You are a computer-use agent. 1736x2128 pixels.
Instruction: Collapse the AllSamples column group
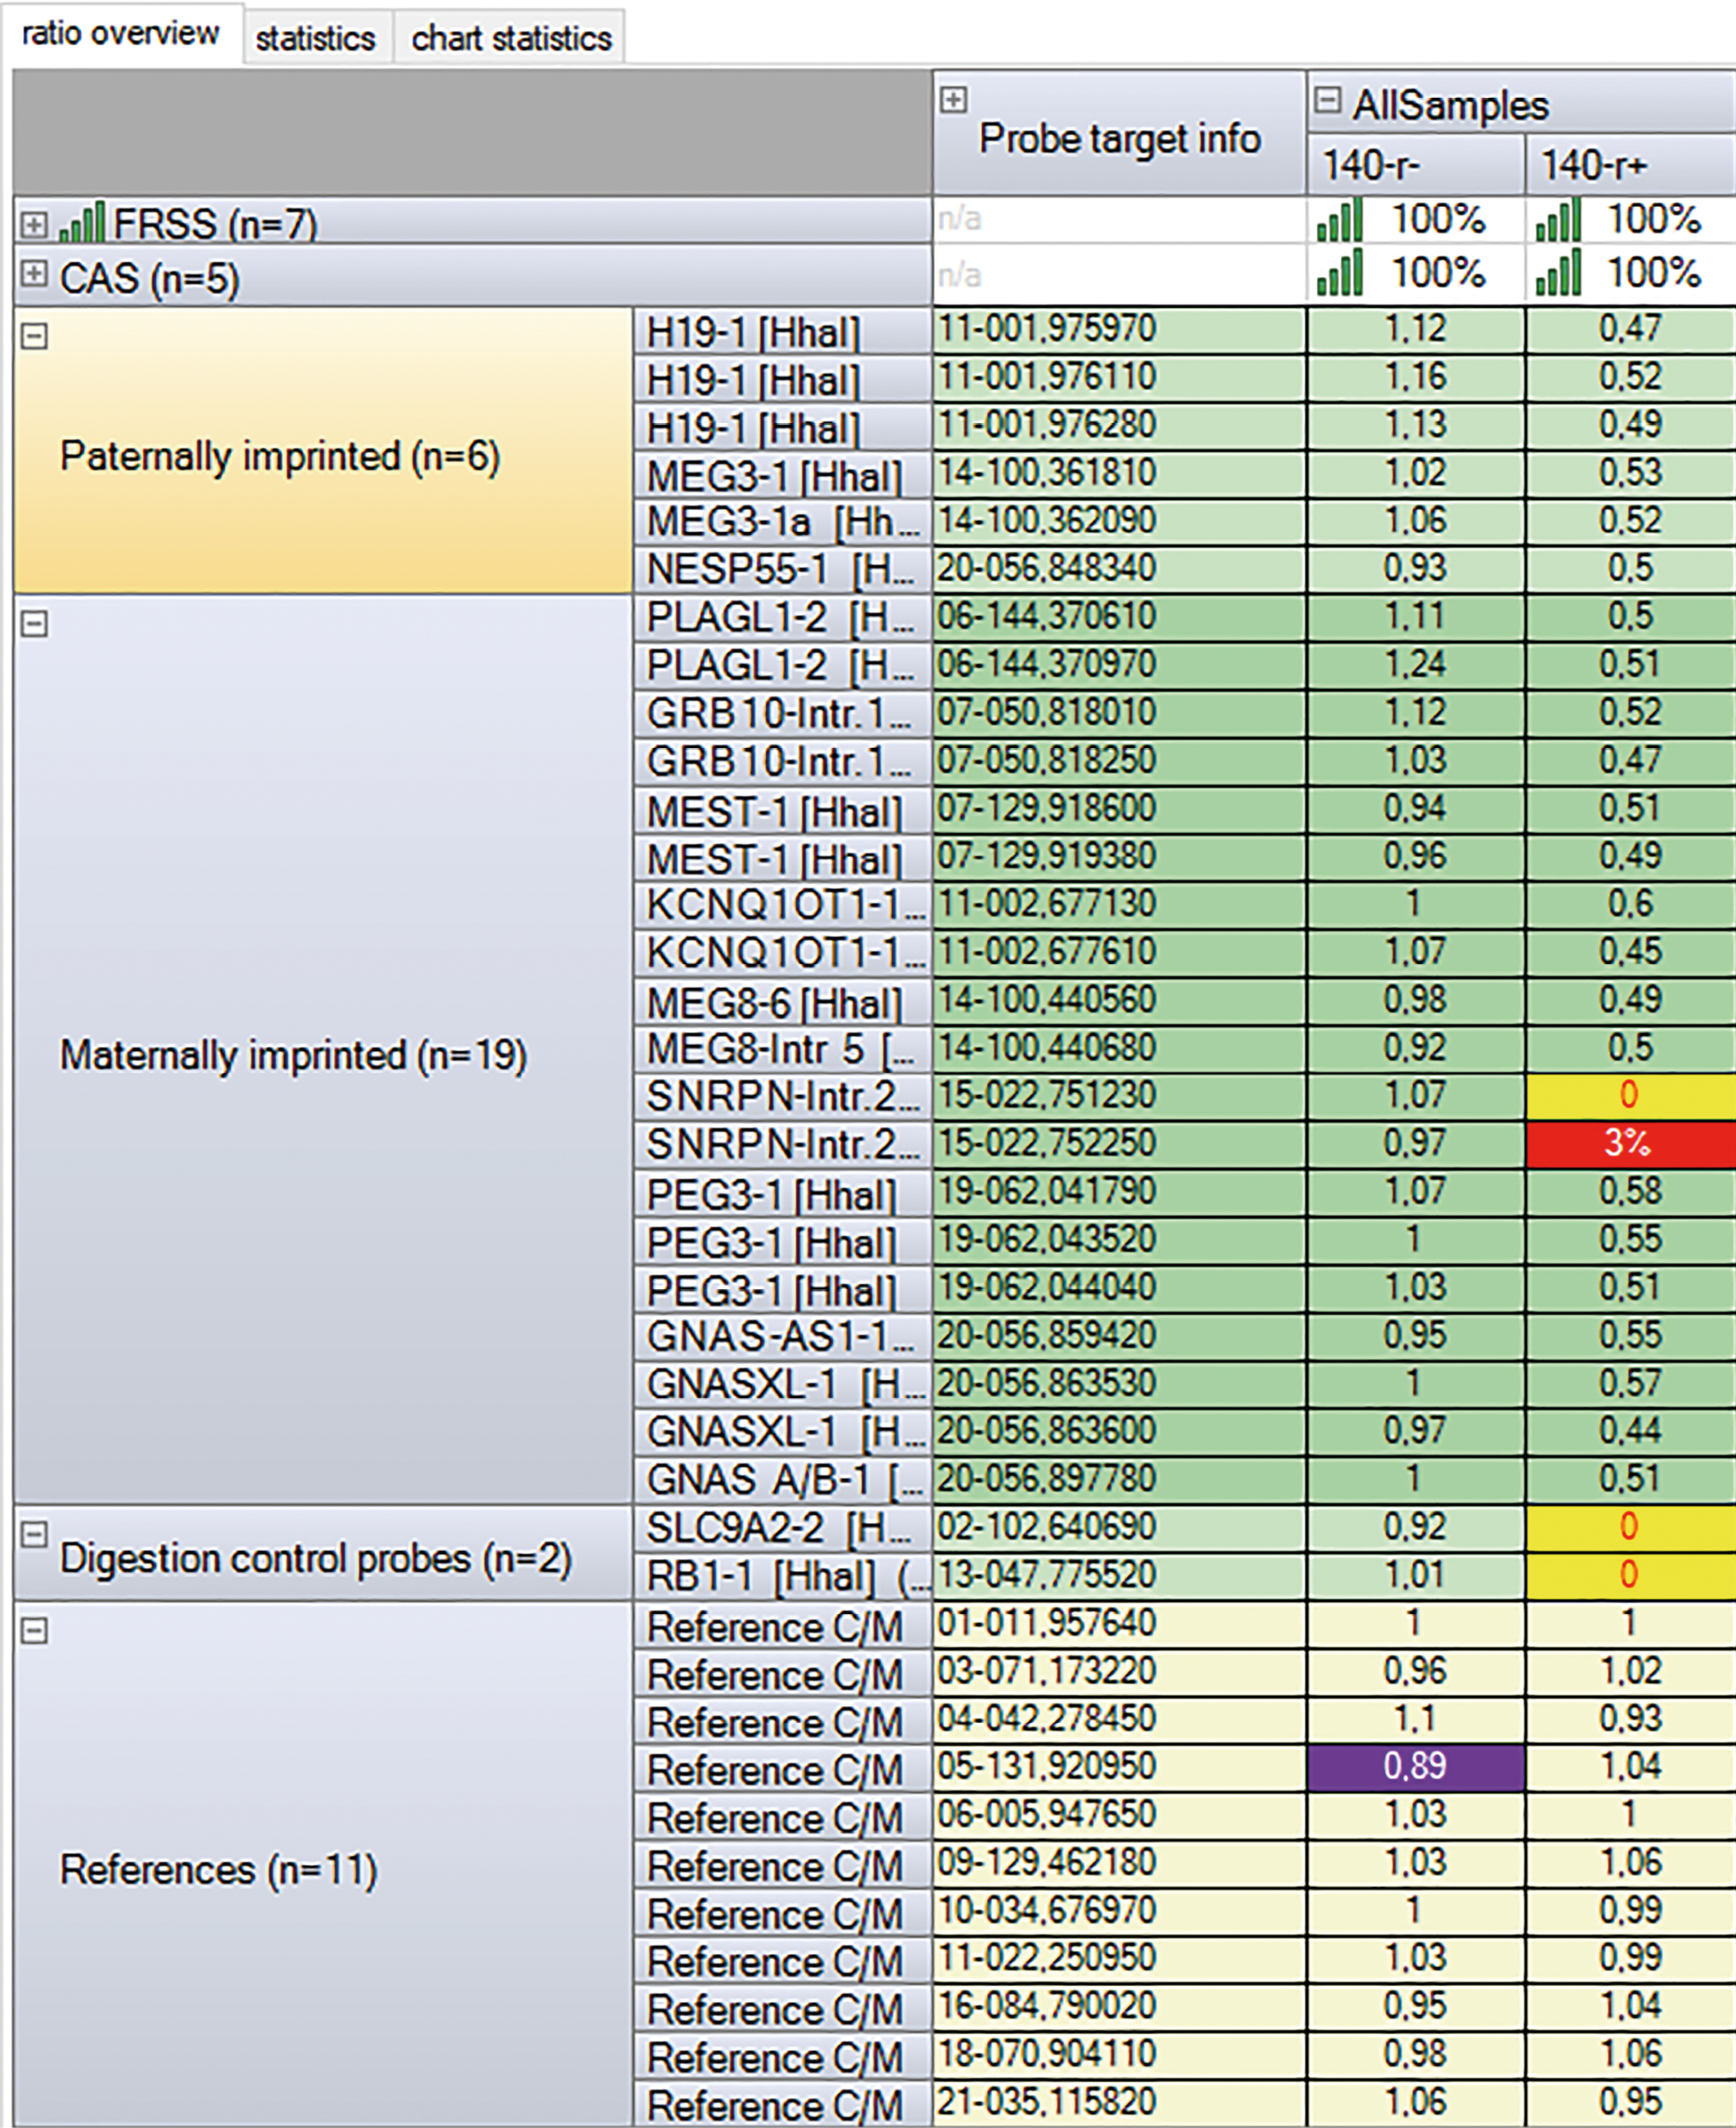[x=1327, y=99]
